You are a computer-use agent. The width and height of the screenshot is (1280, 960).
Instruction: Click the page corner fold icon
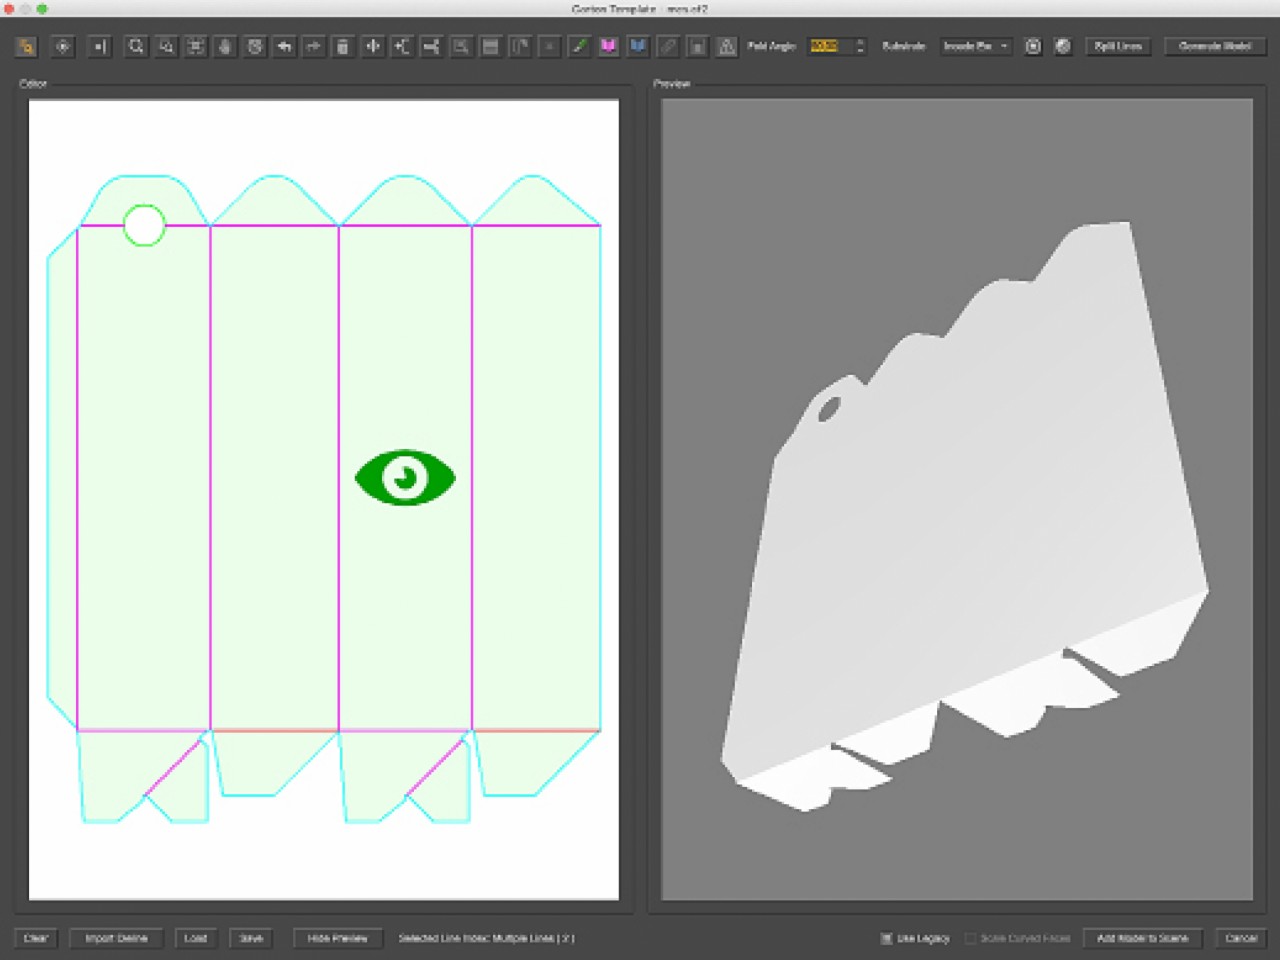click(520, 46)
